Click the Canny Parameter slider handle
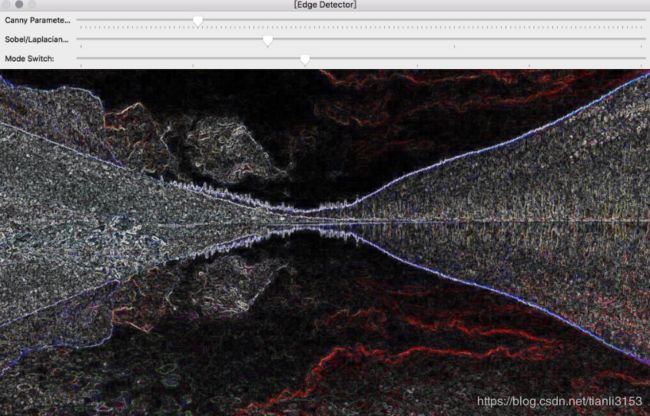The height and width of the screenshot is (416, 650). click(198, 21)
